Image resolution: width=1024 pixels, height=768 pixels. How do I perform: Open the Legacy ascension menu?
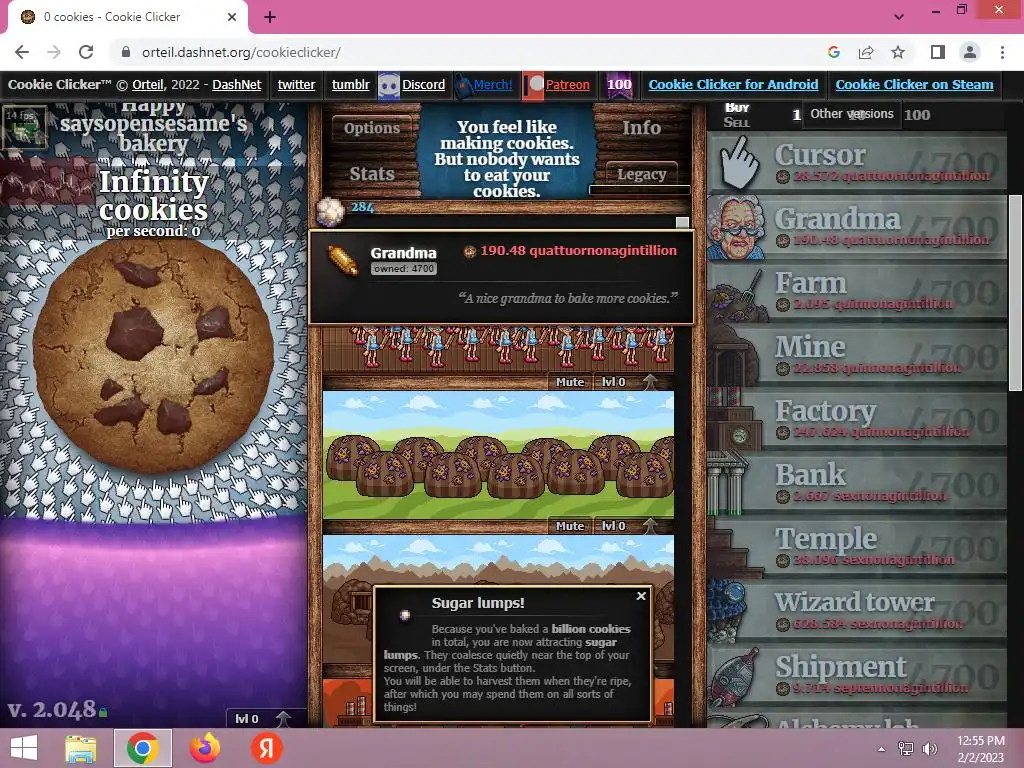point(641,174)
